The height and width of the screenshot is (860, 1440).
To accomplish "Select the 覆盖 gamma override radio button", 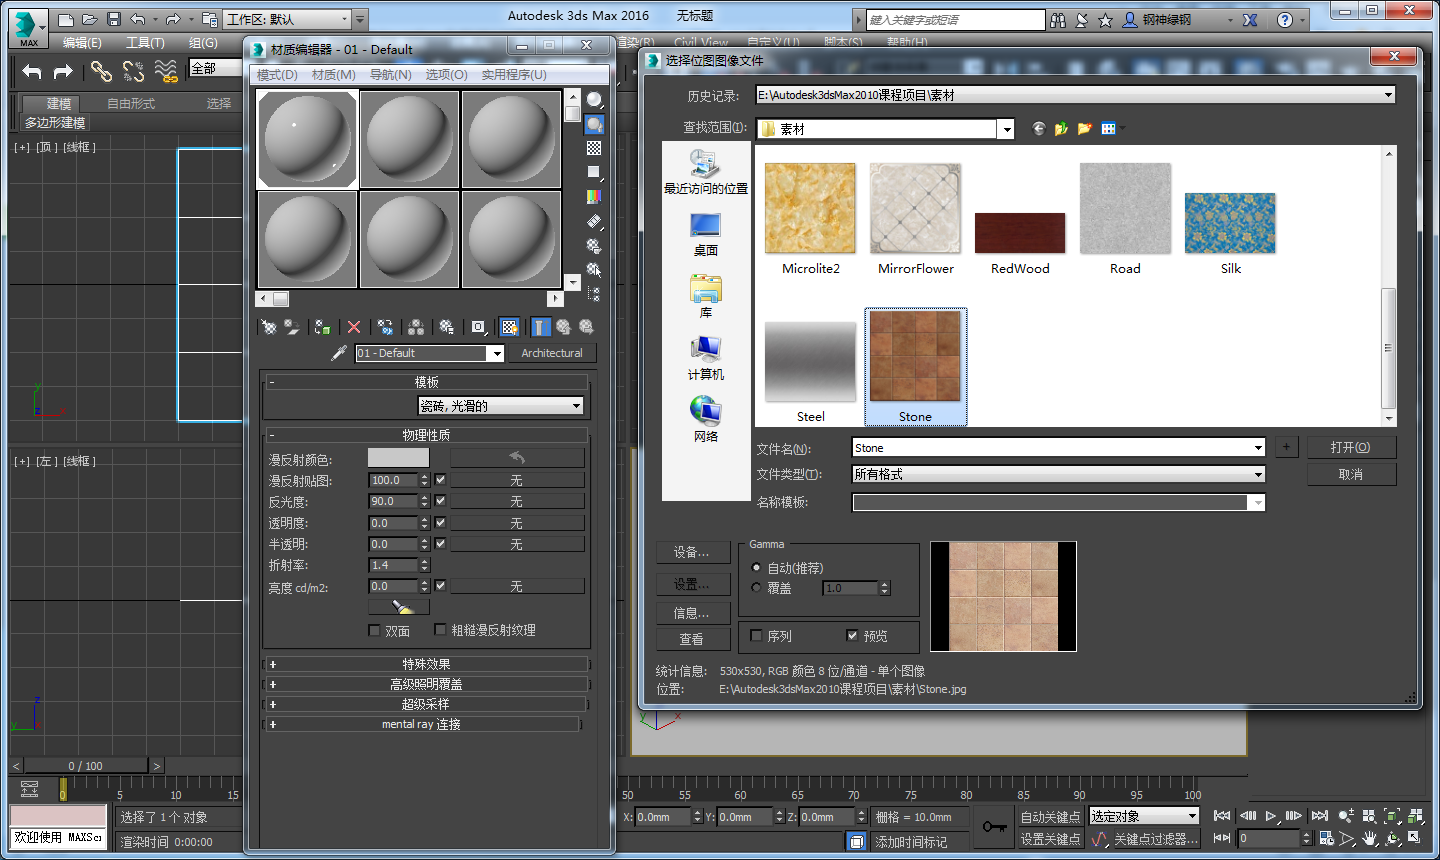I will point(756,588).
